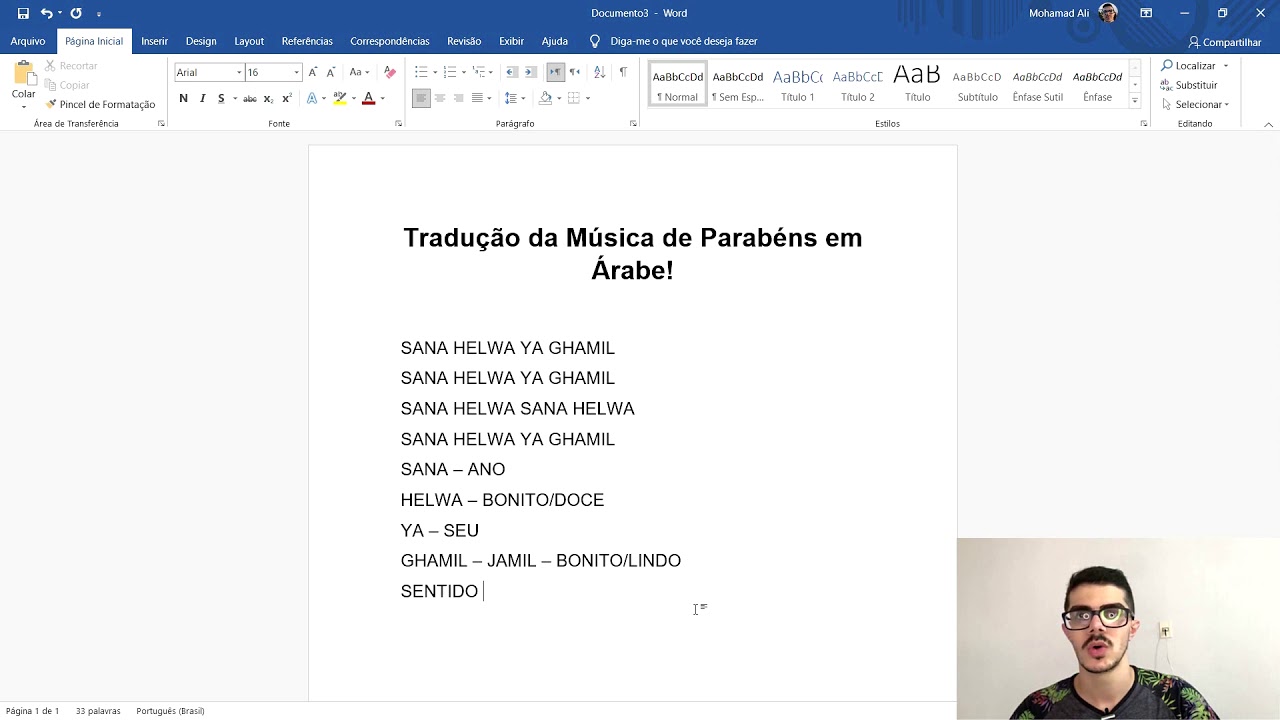1280x720 pixels.
Task: Click the Save icon in title bar
Action: 23,13
